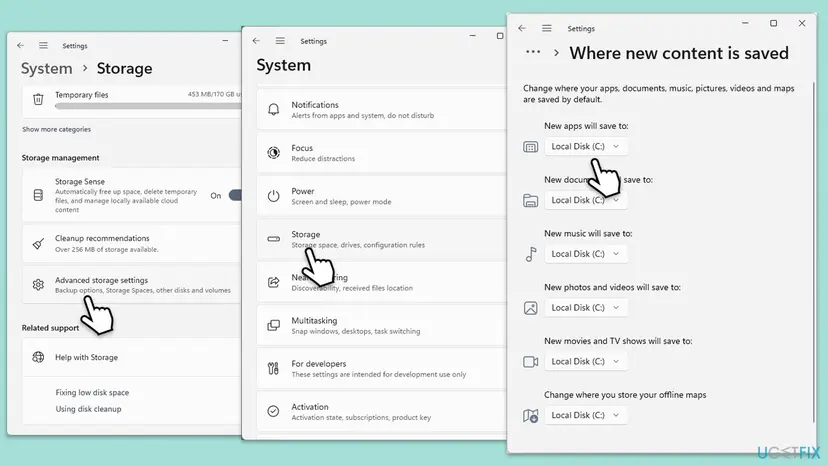Expand Help with Storage section
The height and width of the screenshot is (466, 828).
(131, 357)
